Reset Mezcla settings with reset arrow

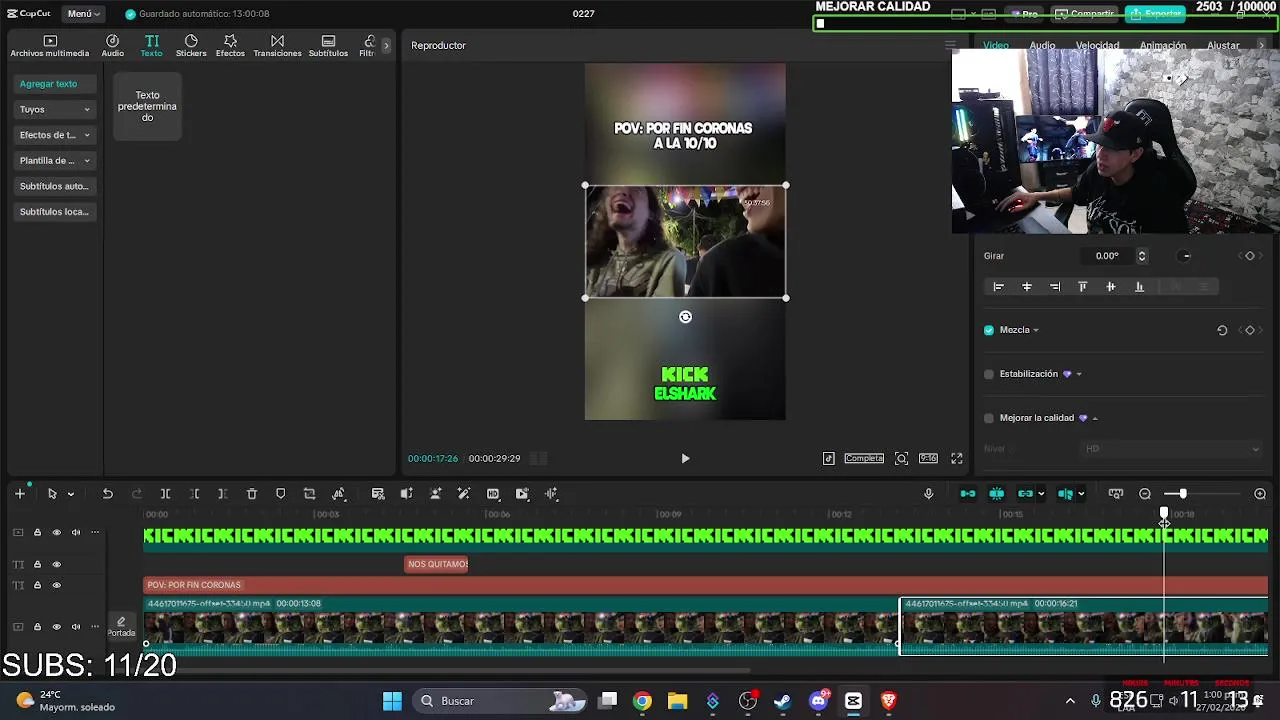(1222, 330)
